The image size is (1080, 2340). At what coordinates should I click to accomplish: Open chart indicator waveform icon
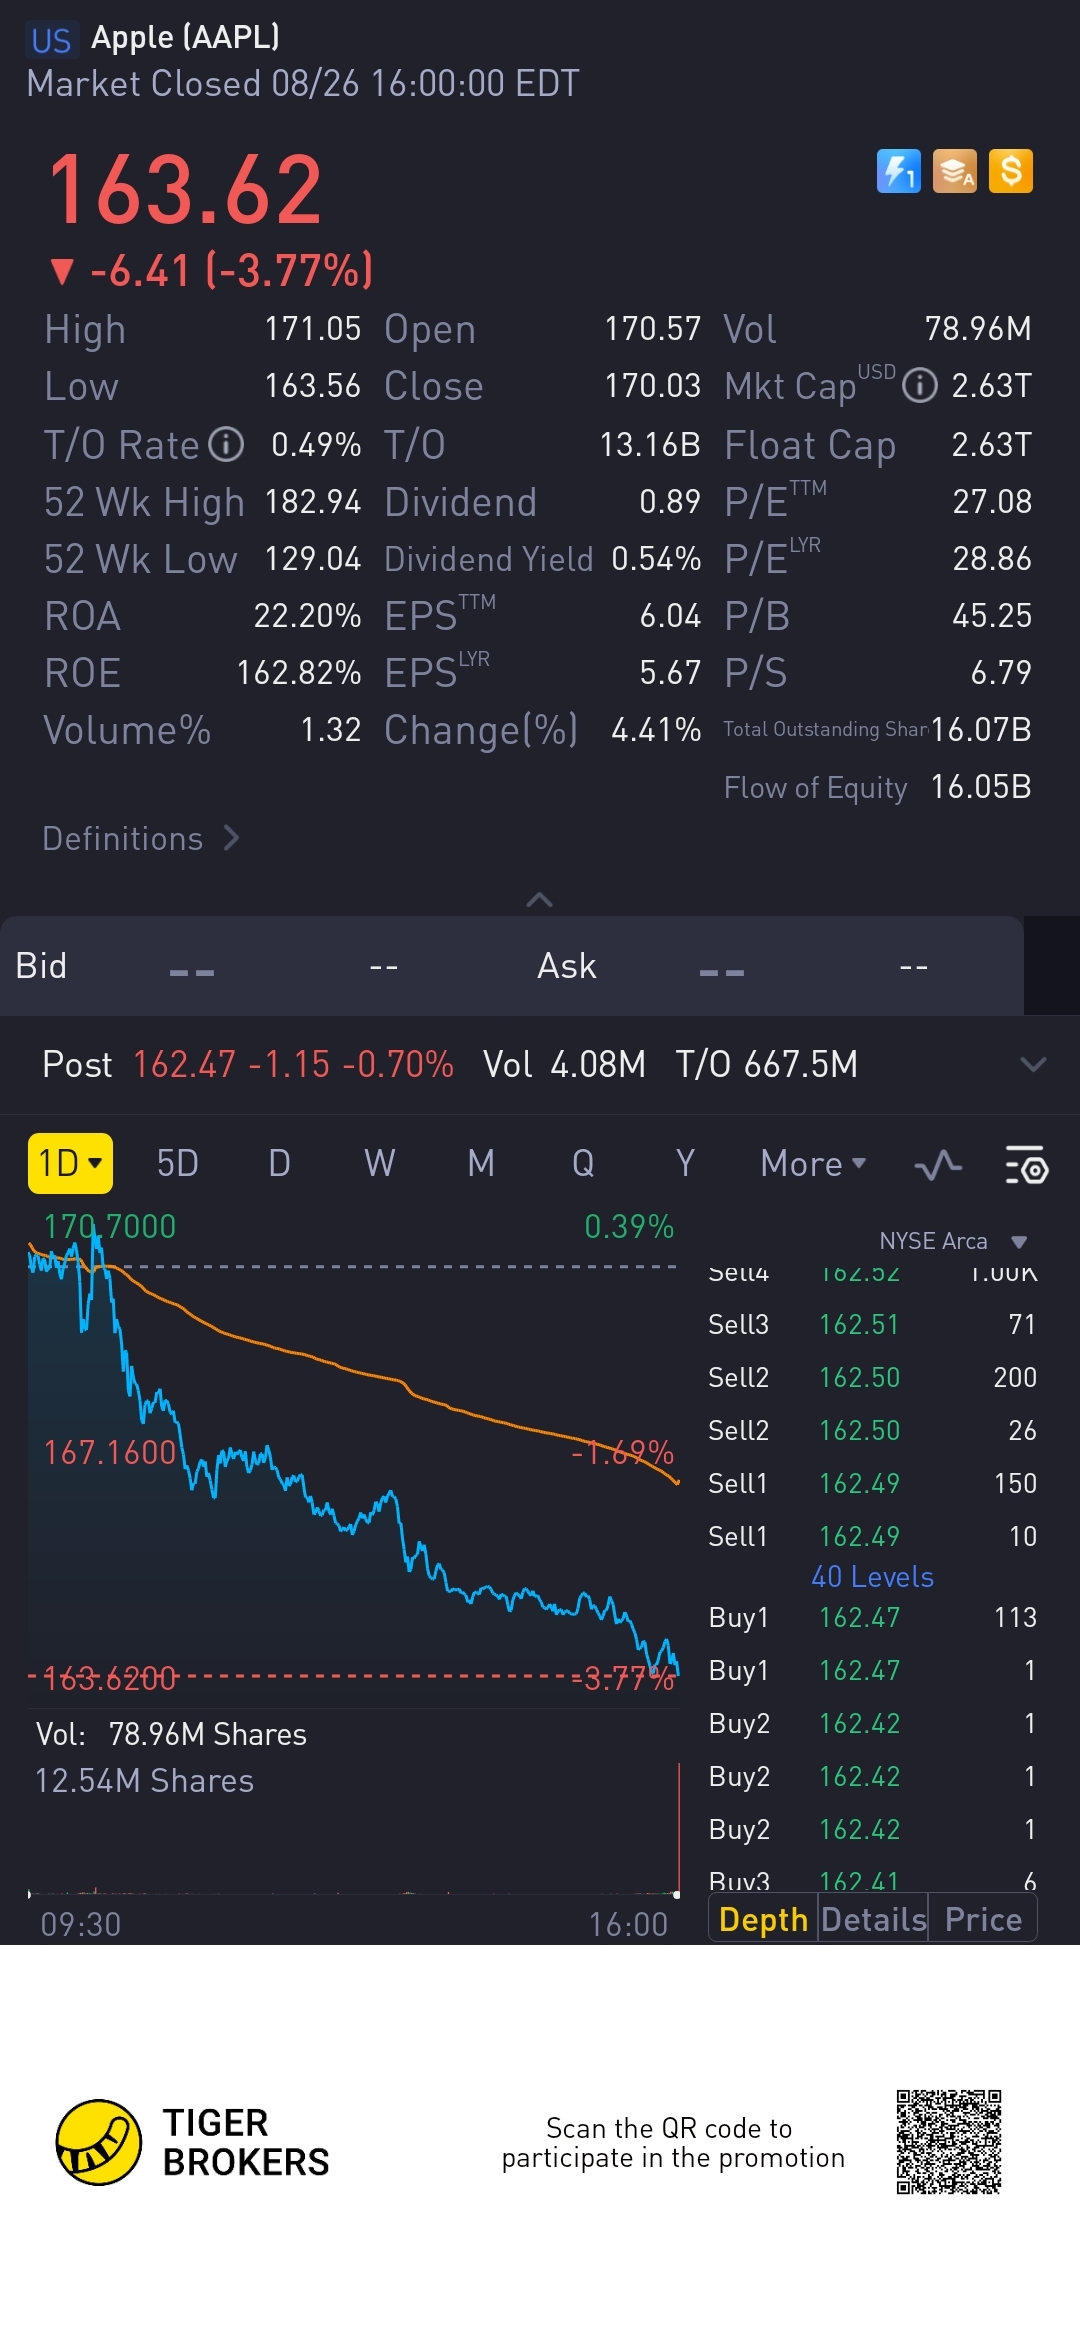938,1165
